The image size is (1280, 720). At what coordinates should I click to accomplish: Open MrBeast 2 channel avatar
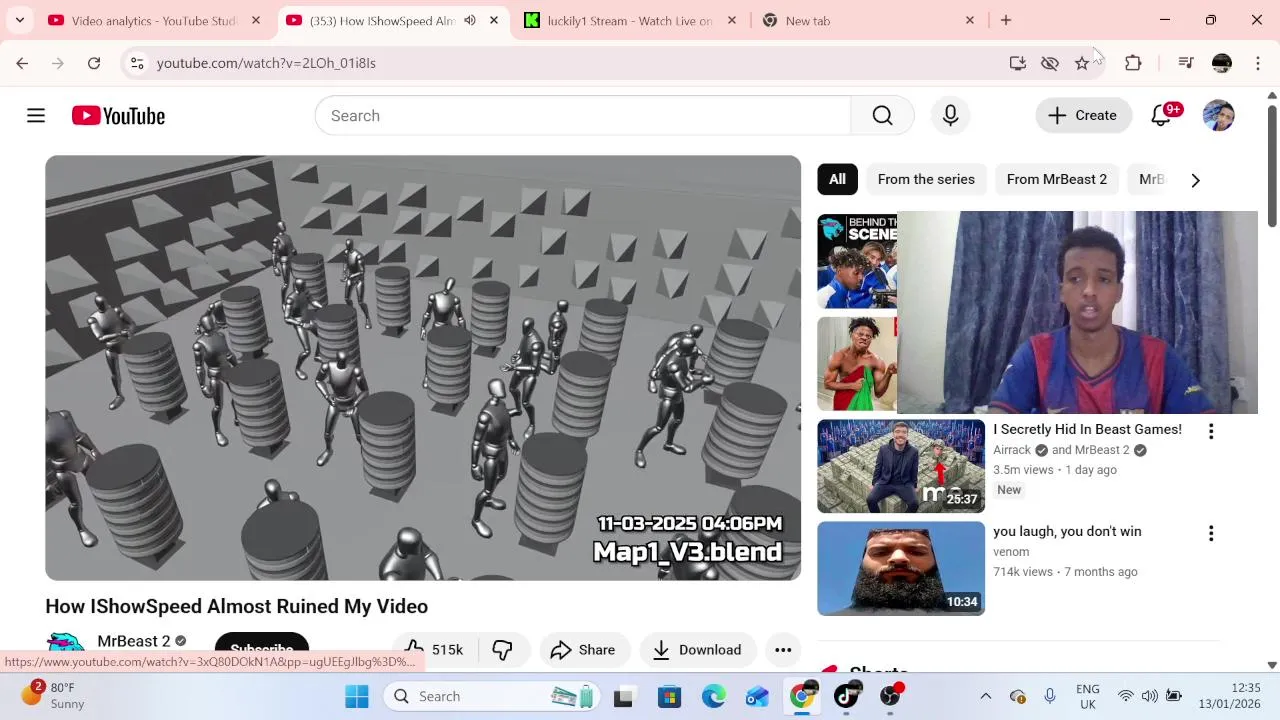(x=65, y=644)
